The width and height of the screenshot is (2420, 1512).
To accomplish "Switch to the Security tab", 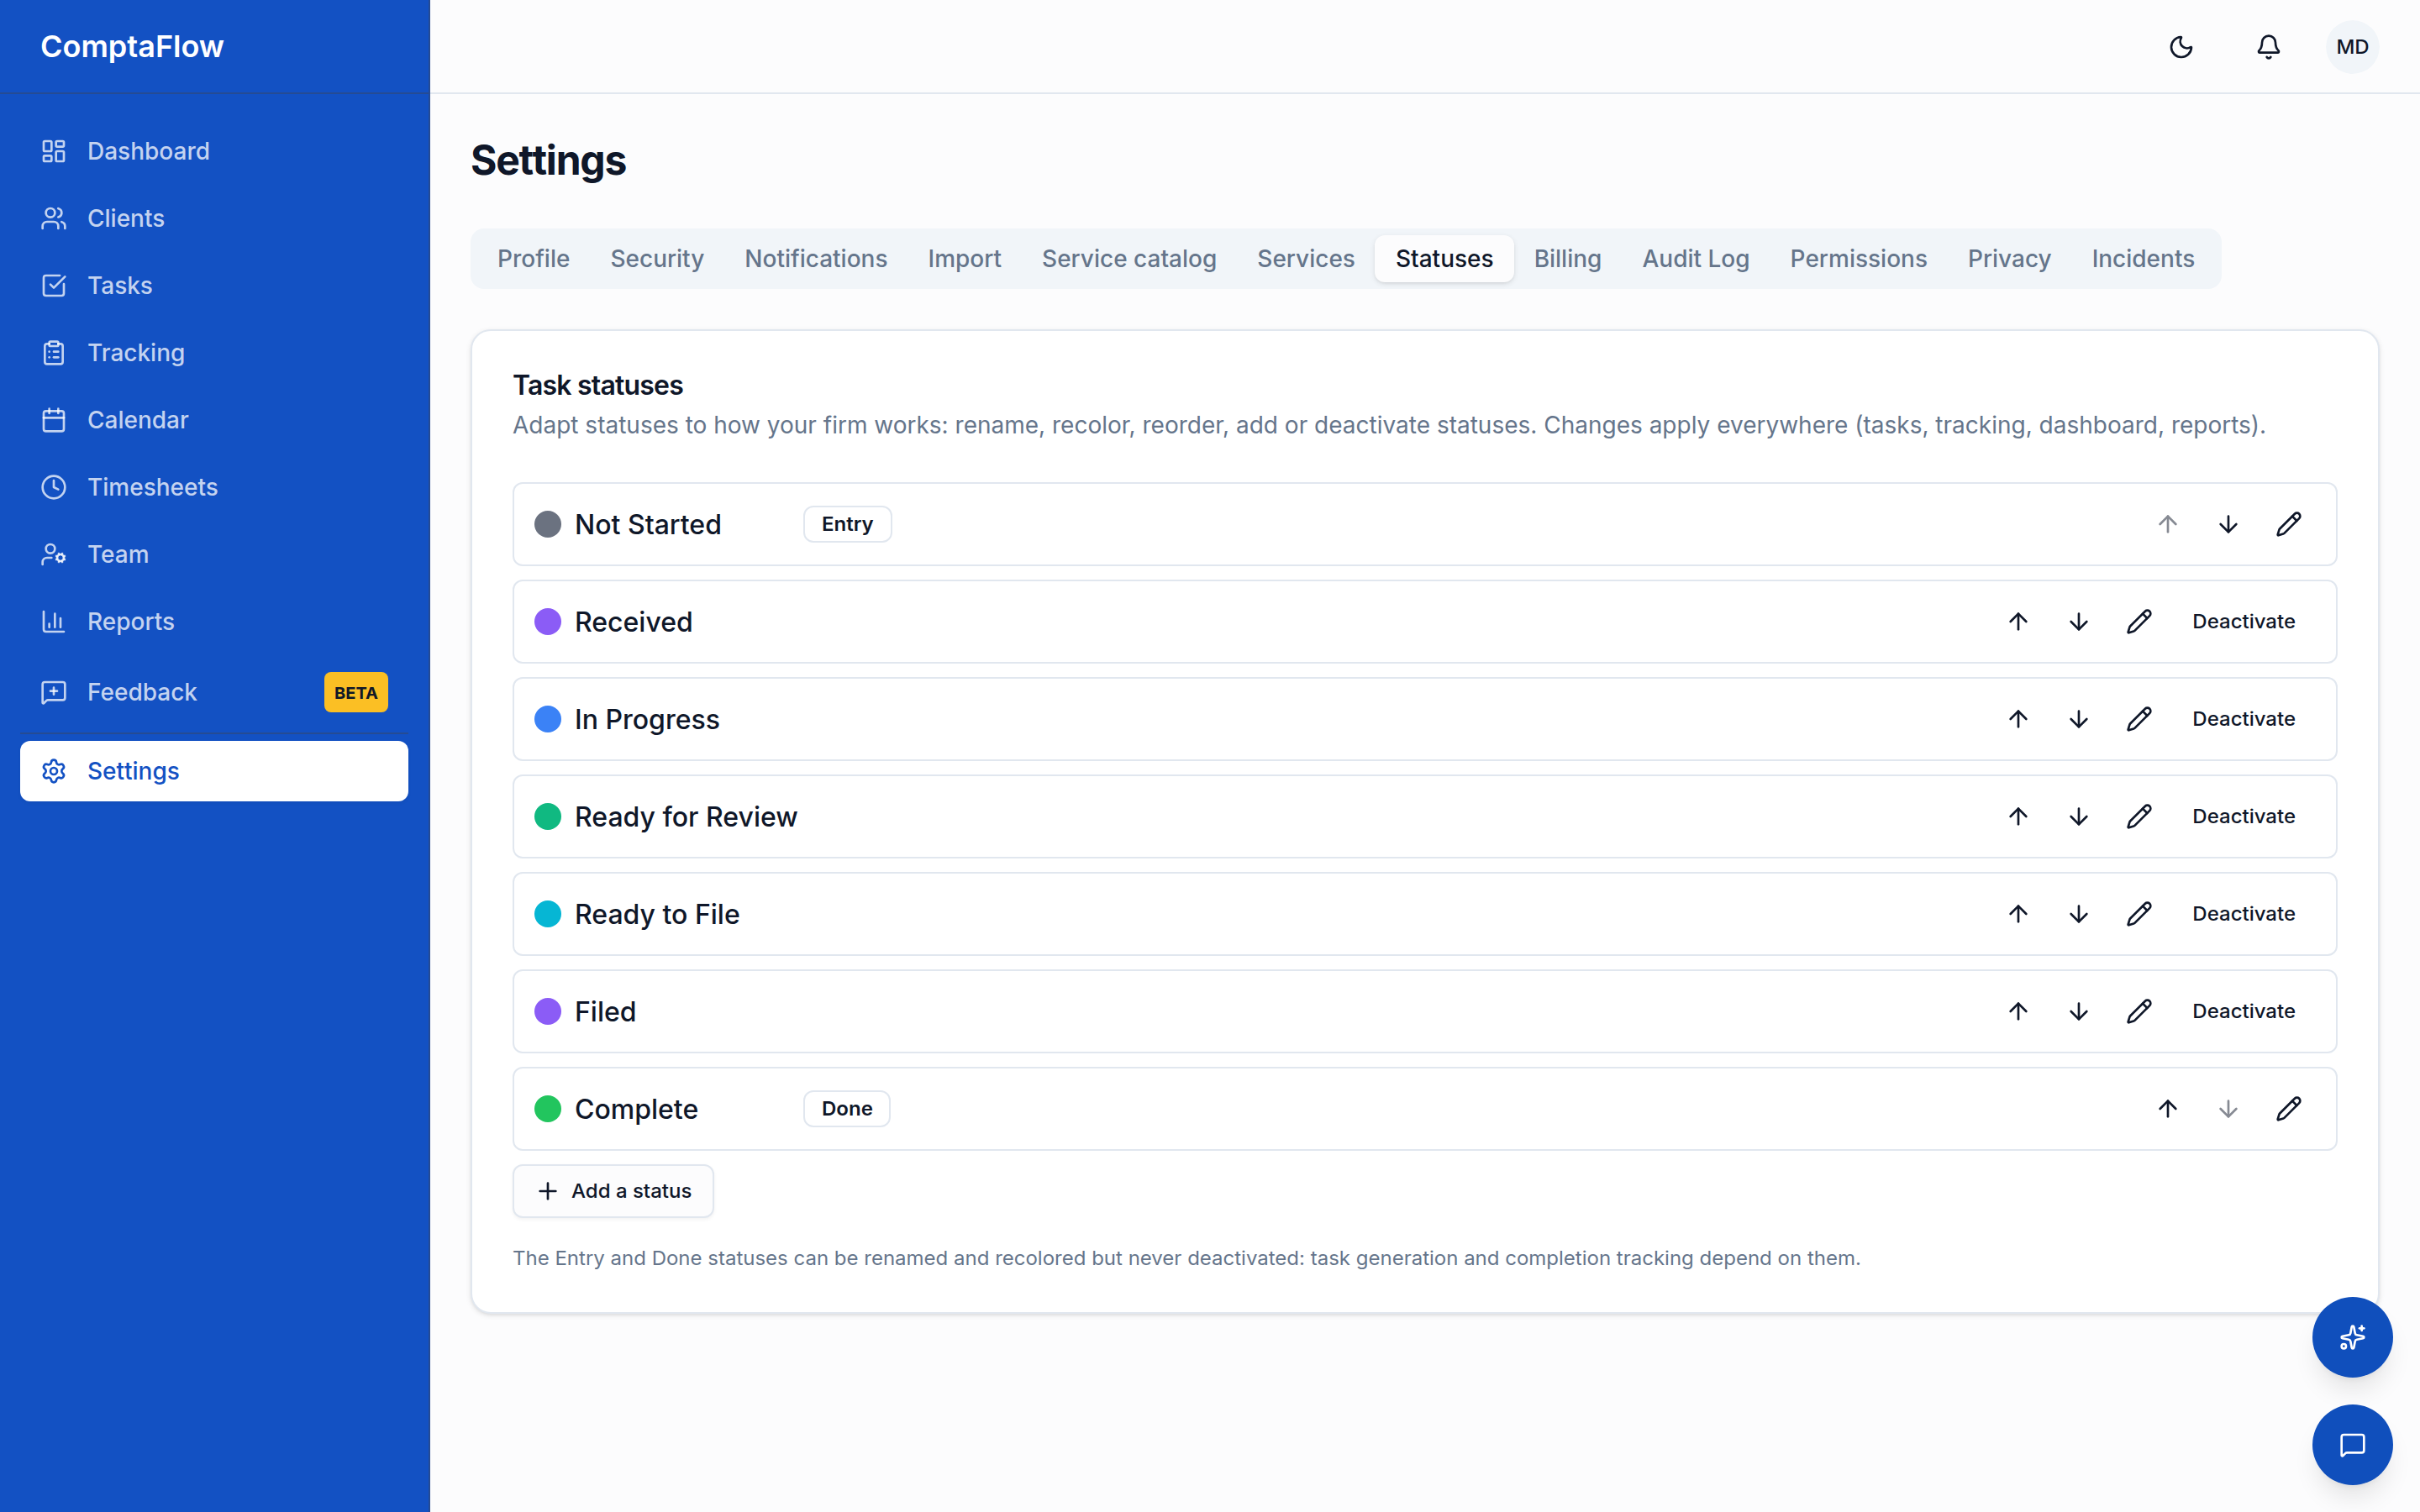I will pyautogui.click(x=657, y=259).
